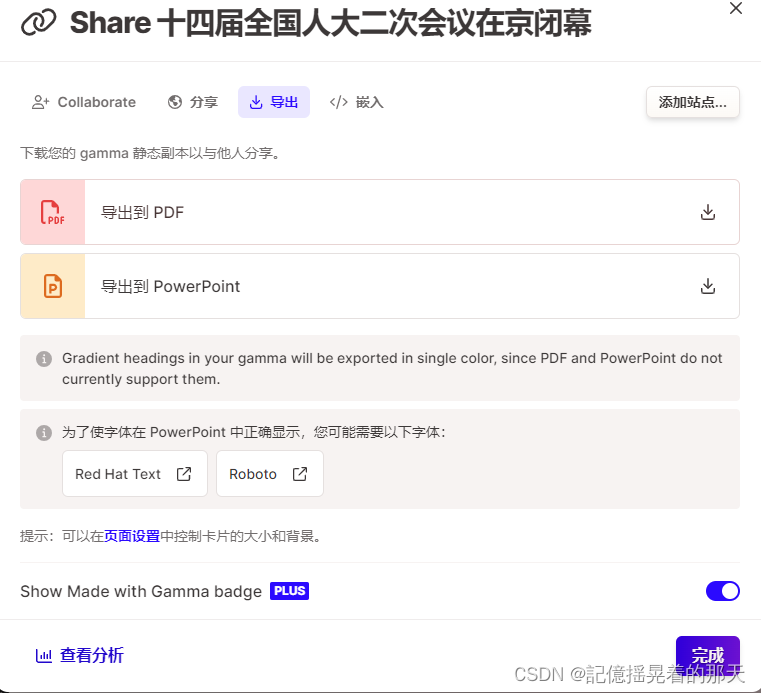The image size is (761, 693).
Task: Click download arrow in PDF row
Action: click(708, 212)
